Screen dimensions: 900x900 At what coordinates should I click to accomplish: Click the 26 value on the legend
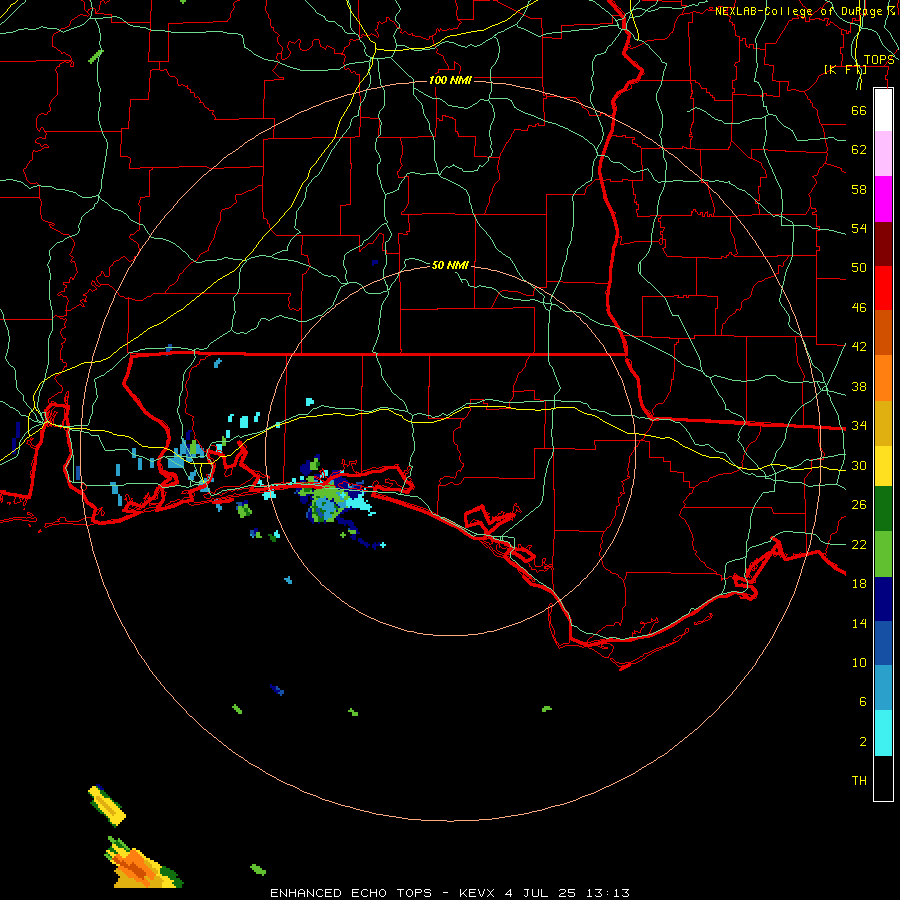coord(859,505)
